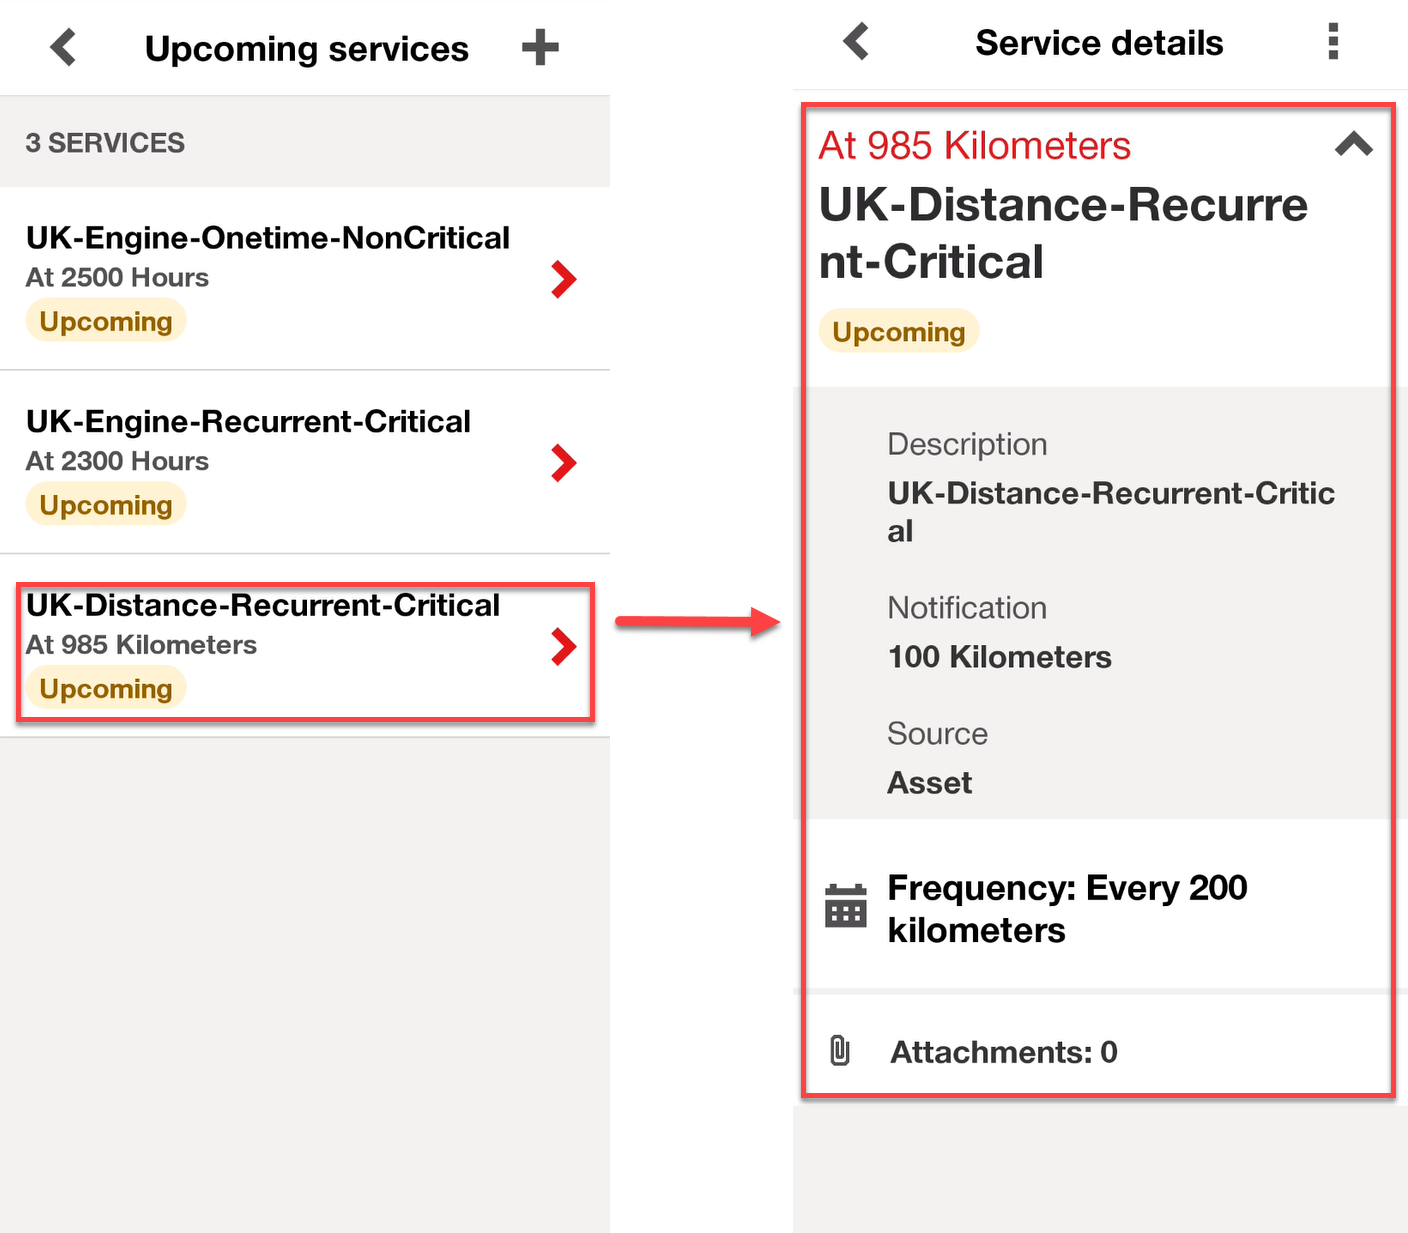Click the calendar frequency icon

coord(846,906)
